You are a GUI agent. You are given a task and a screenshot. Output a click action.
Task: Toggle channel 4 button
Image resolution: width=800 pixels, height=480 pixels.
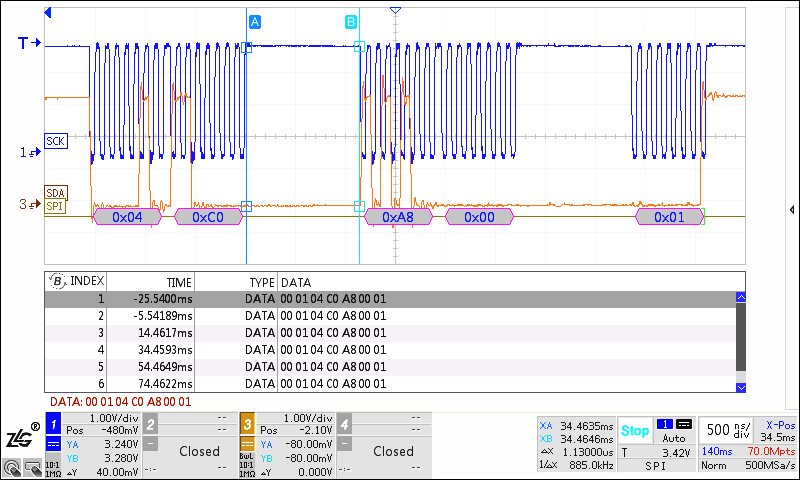pyautogui.click(x=344, y=424)
